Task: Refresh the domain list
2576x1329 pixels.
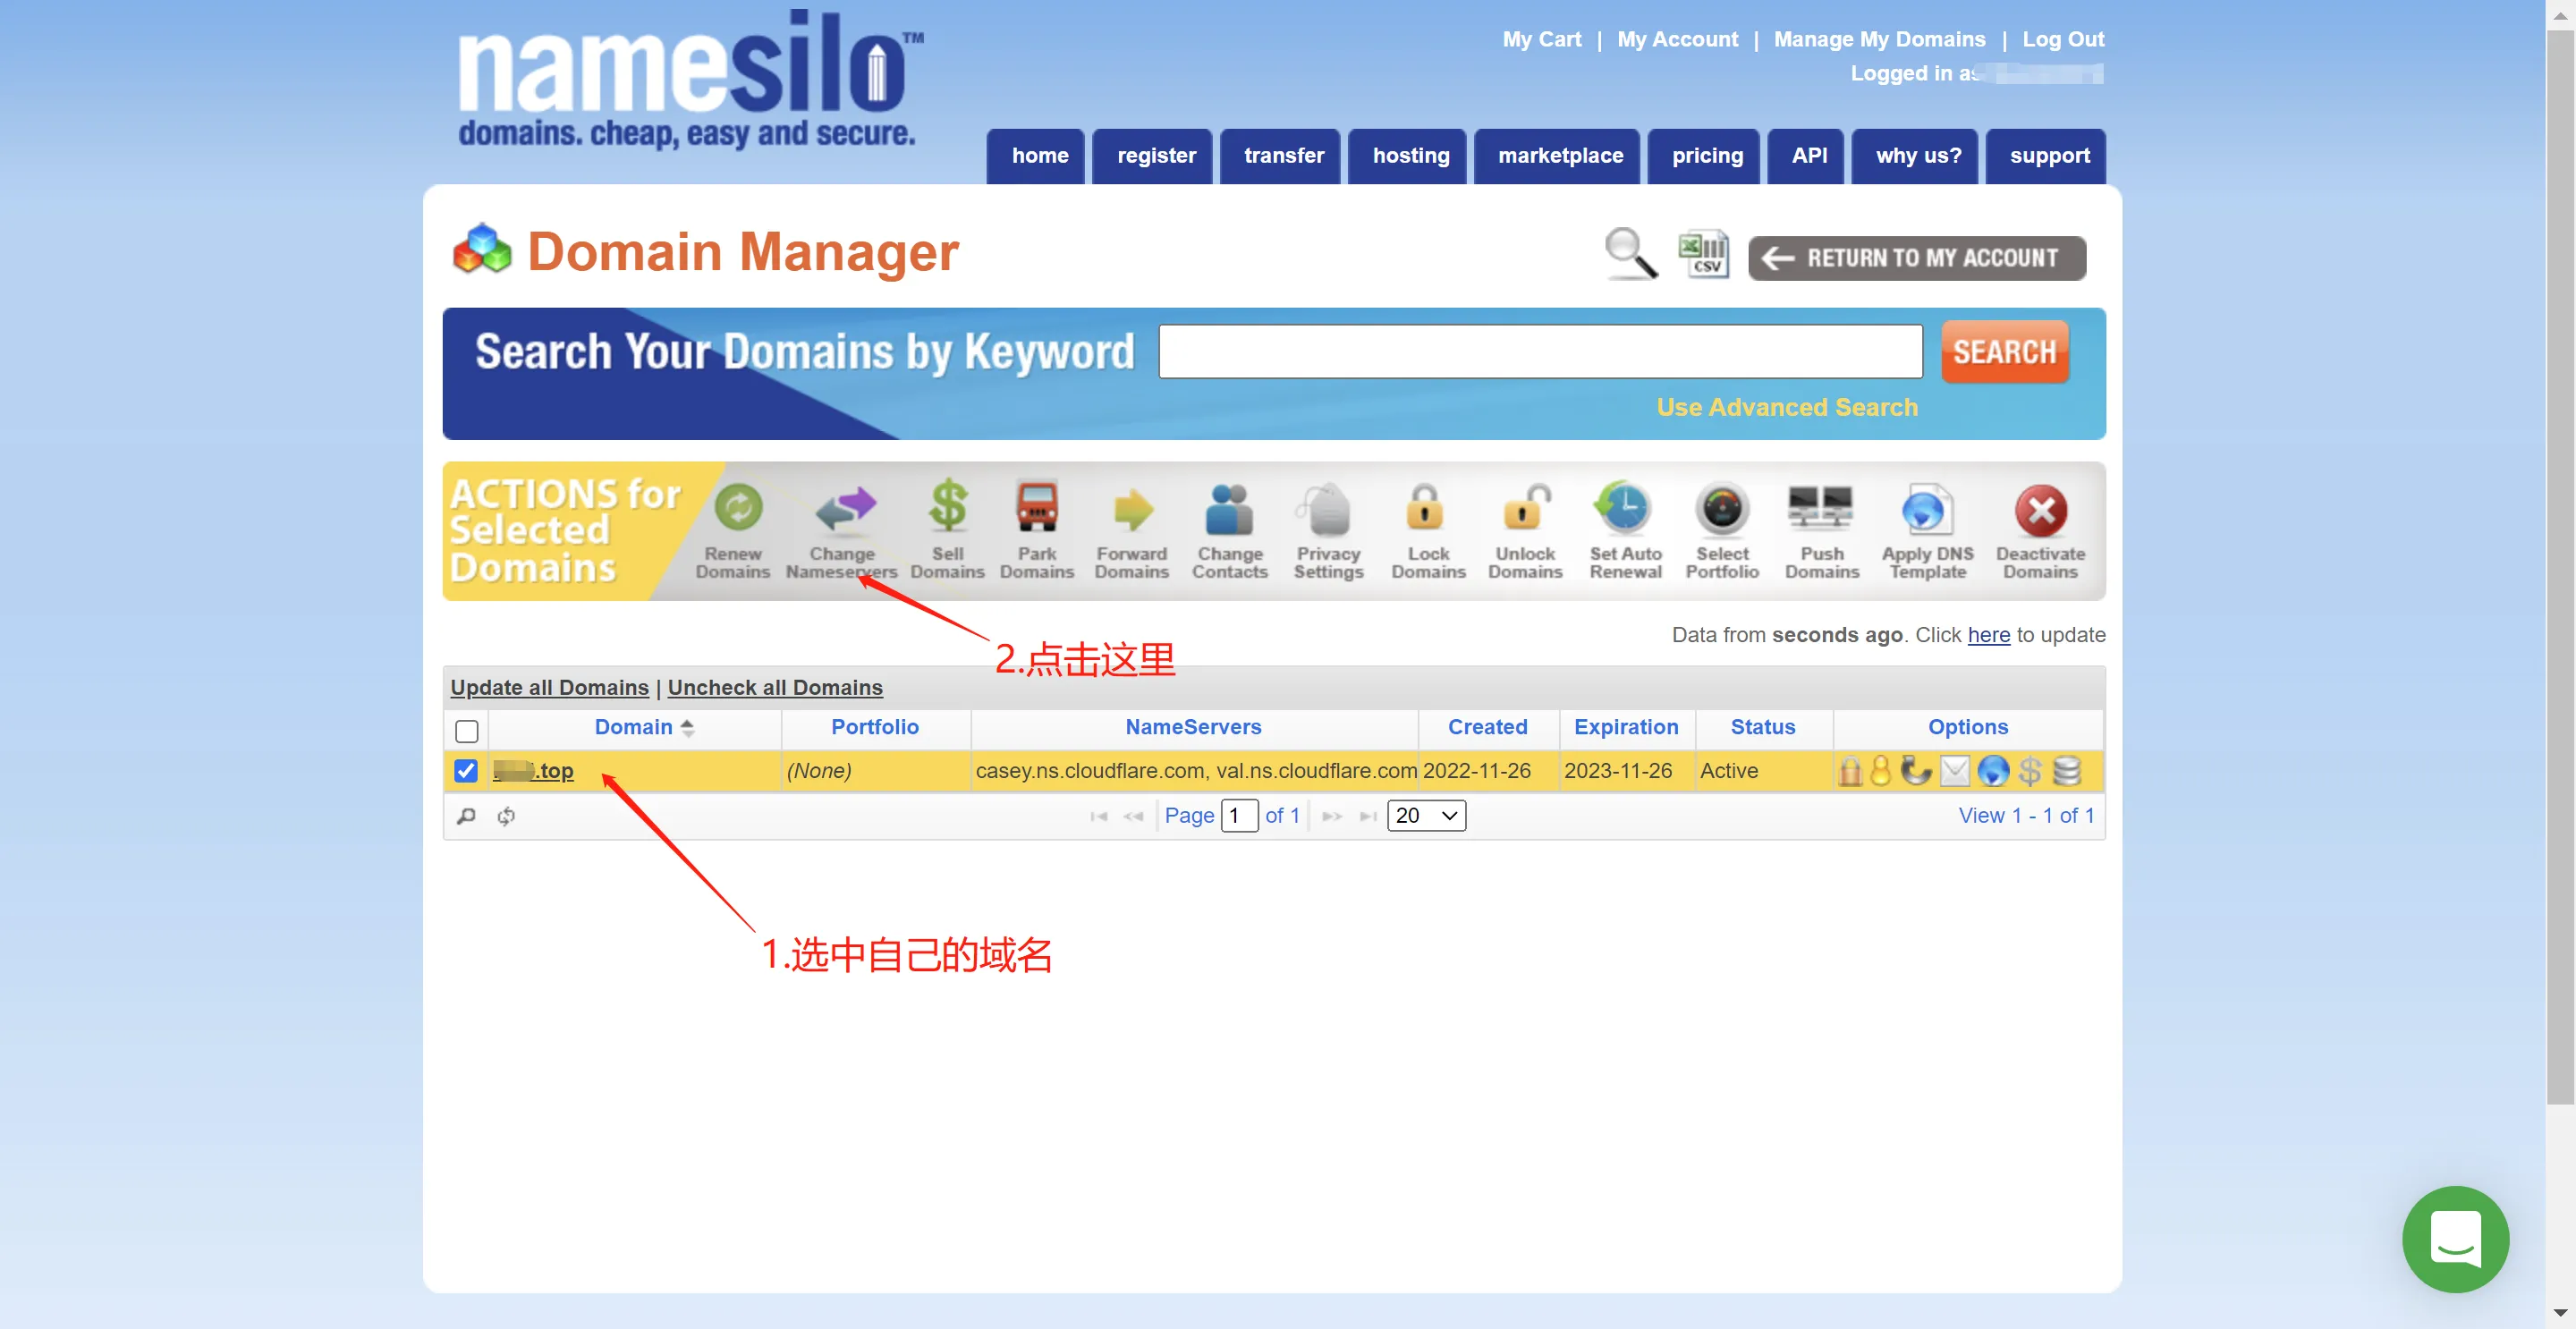Action: [506, 816]
